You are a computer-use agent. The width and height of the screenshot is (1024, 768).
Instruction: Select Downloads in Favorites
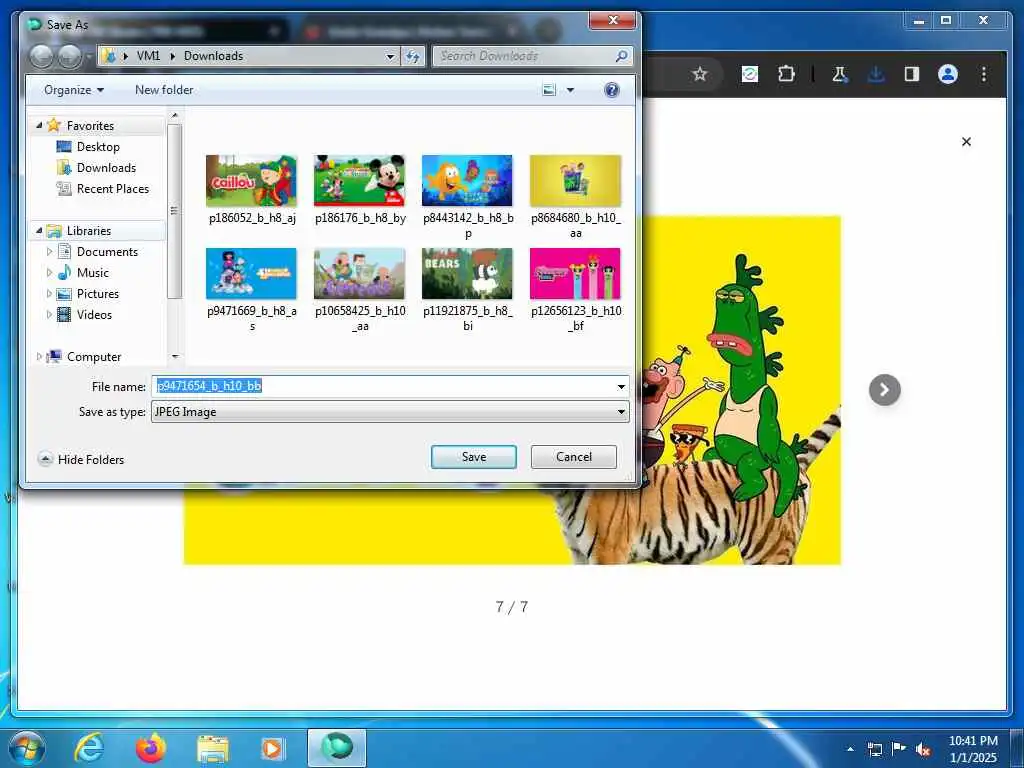click(x=106, y=168)
